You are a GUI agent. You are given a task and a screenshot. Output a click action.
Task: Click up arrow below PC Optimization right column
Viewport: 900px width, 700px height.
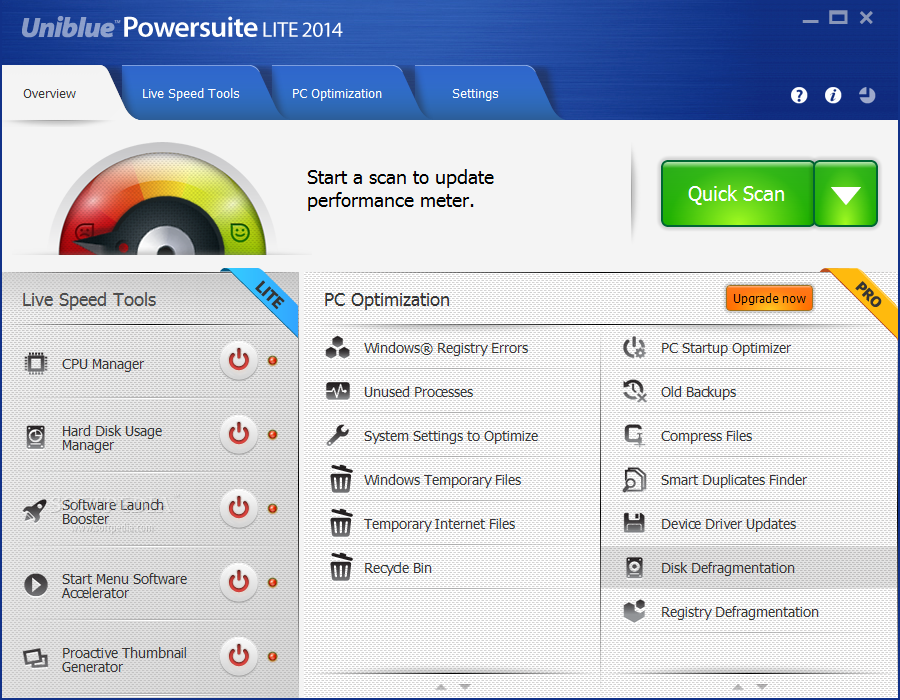click(738, 687)
